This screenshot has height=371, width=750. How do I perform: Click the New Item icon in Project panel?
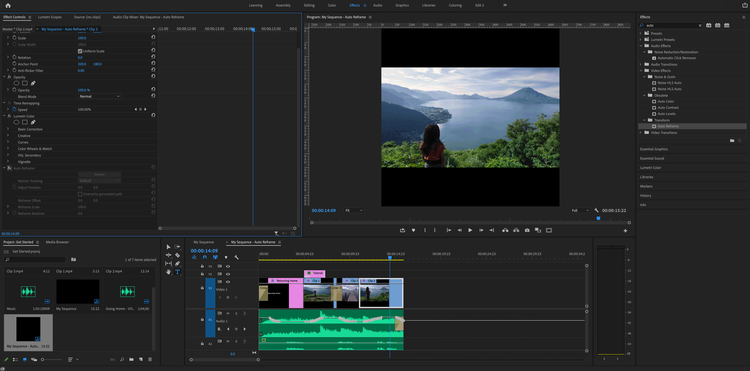click(141, 359)
